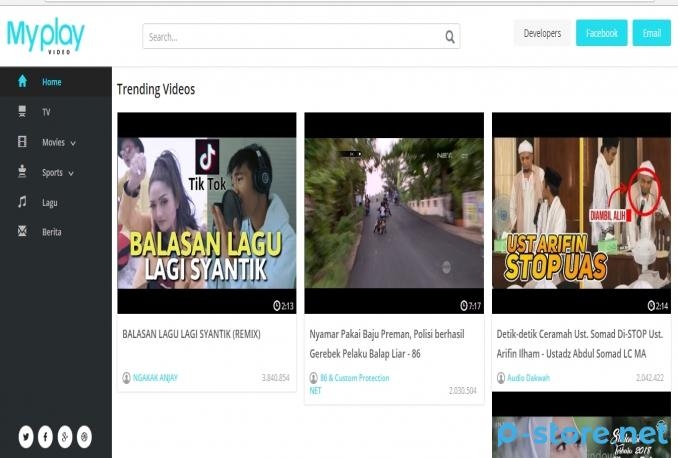Open Audio Dakwah channel link
Viewport: 678px width, 458px height.
(528, 378)
